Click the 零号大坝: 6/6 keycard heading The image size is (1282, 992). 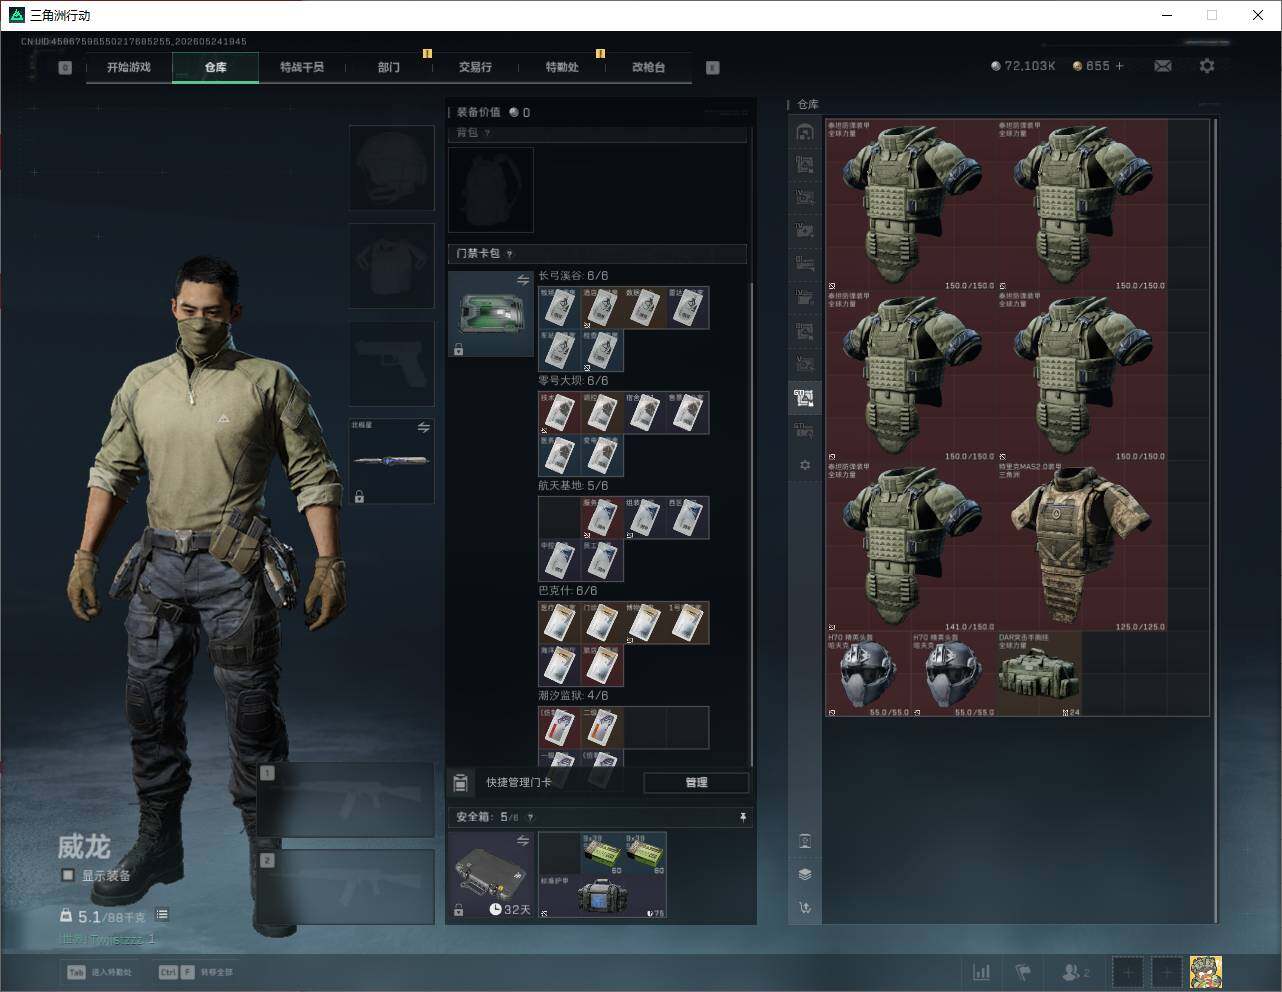(x=573, y=381)
